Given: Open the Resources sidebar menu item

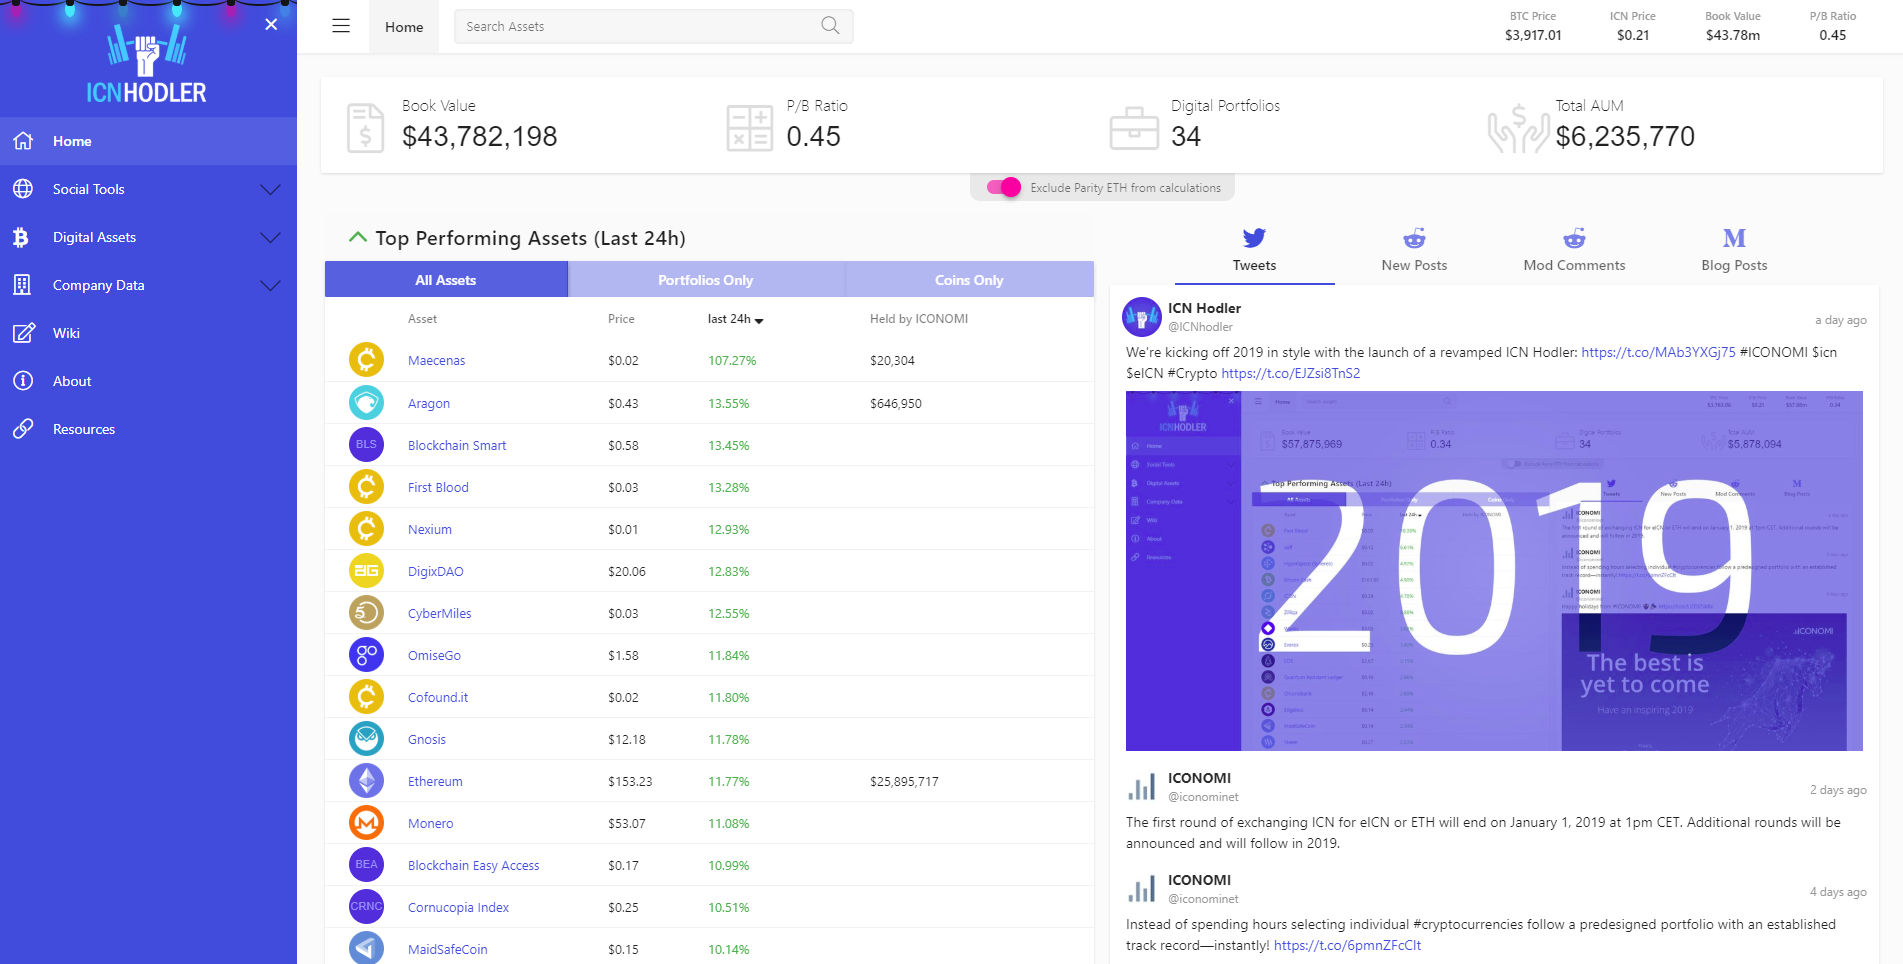Looking at the screenshot, I should (148, 429).
